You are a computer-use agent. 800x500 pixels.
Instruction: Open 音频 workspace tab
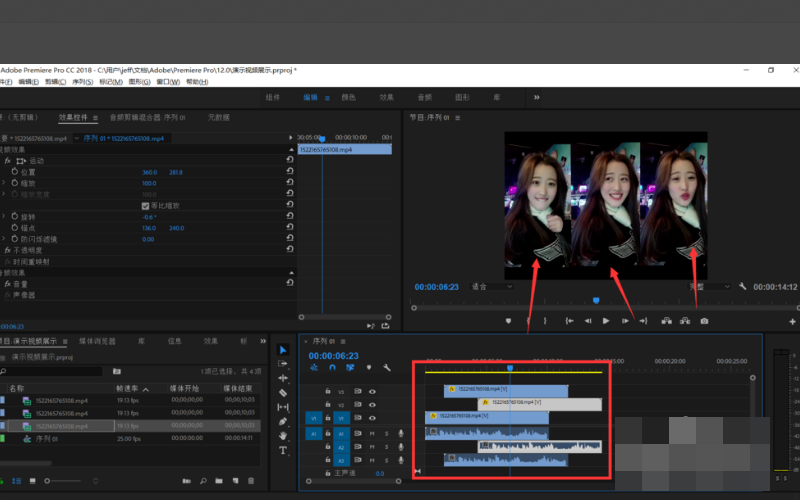[424, 97]
